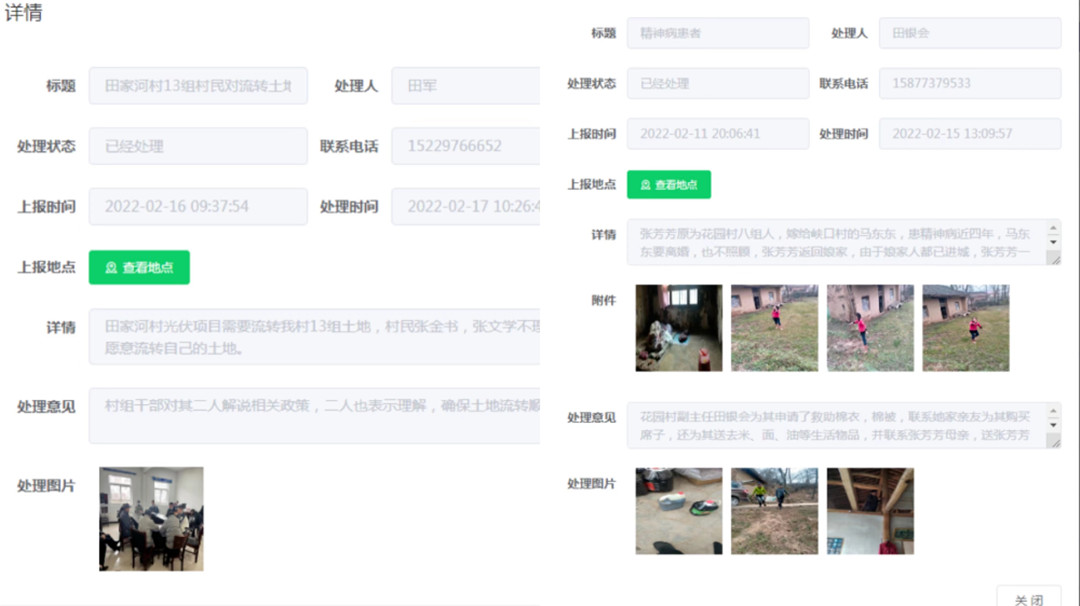The width and height of the screenshot is (1080, 606).
Task: Click resize handle of right 详情 text box
Action: coord(1053,257)
